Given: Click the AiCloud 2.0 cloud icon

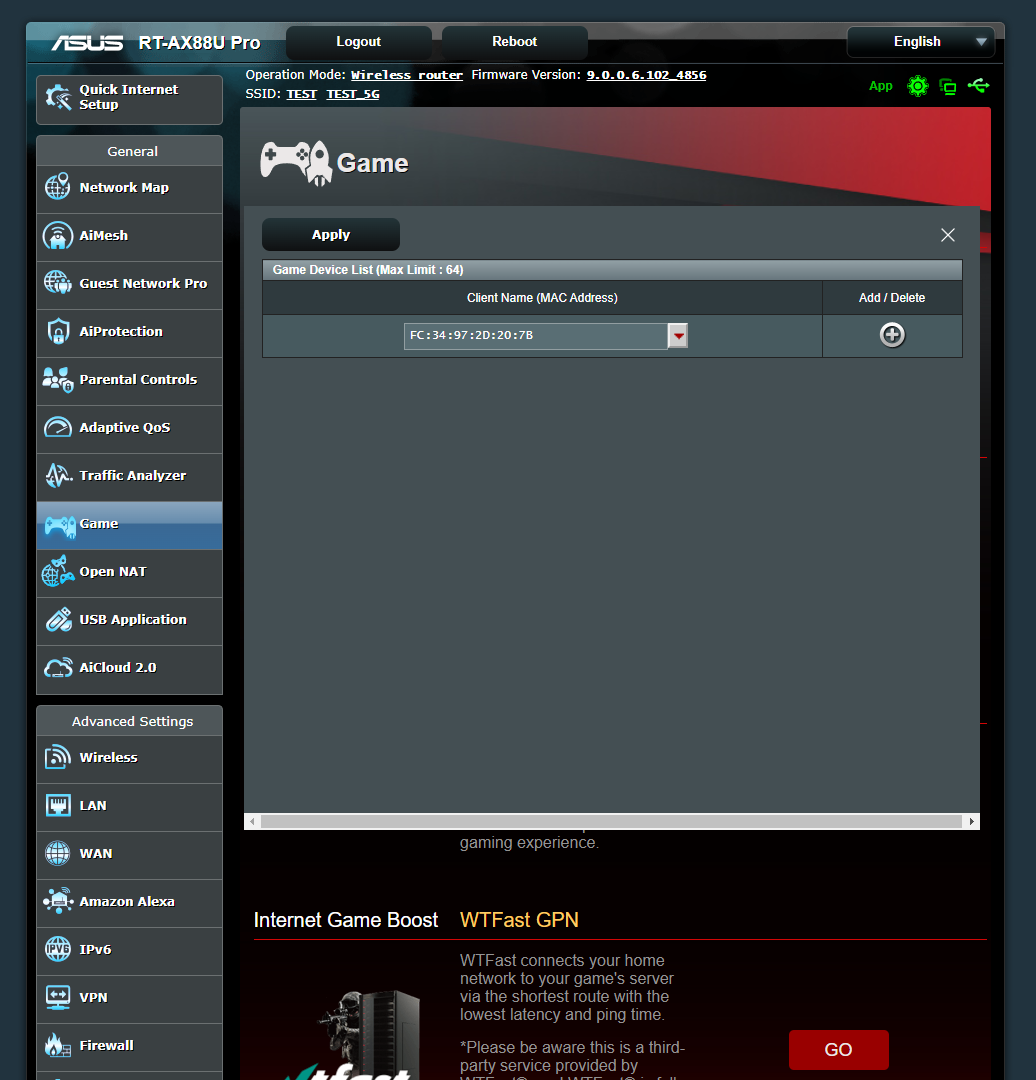Looking at the screenshot, I should point(58,667).
